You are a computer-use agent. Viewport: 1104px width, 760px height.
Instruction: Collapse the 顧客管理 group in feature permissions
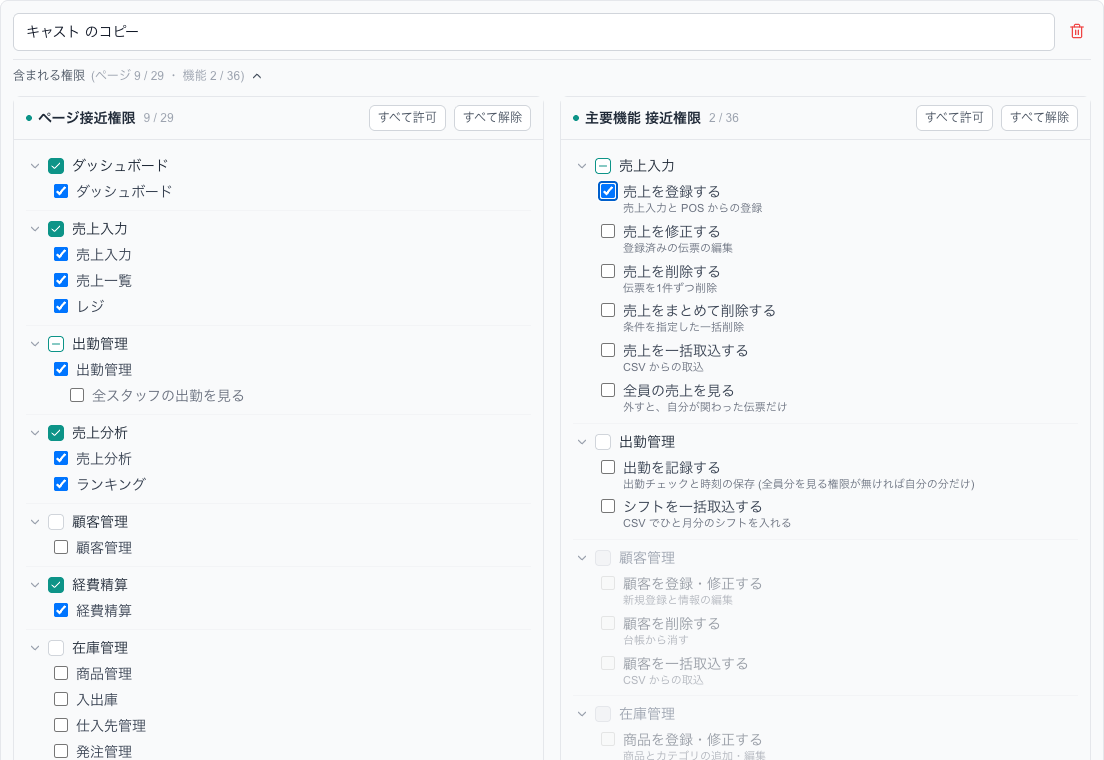pos(582,559)
